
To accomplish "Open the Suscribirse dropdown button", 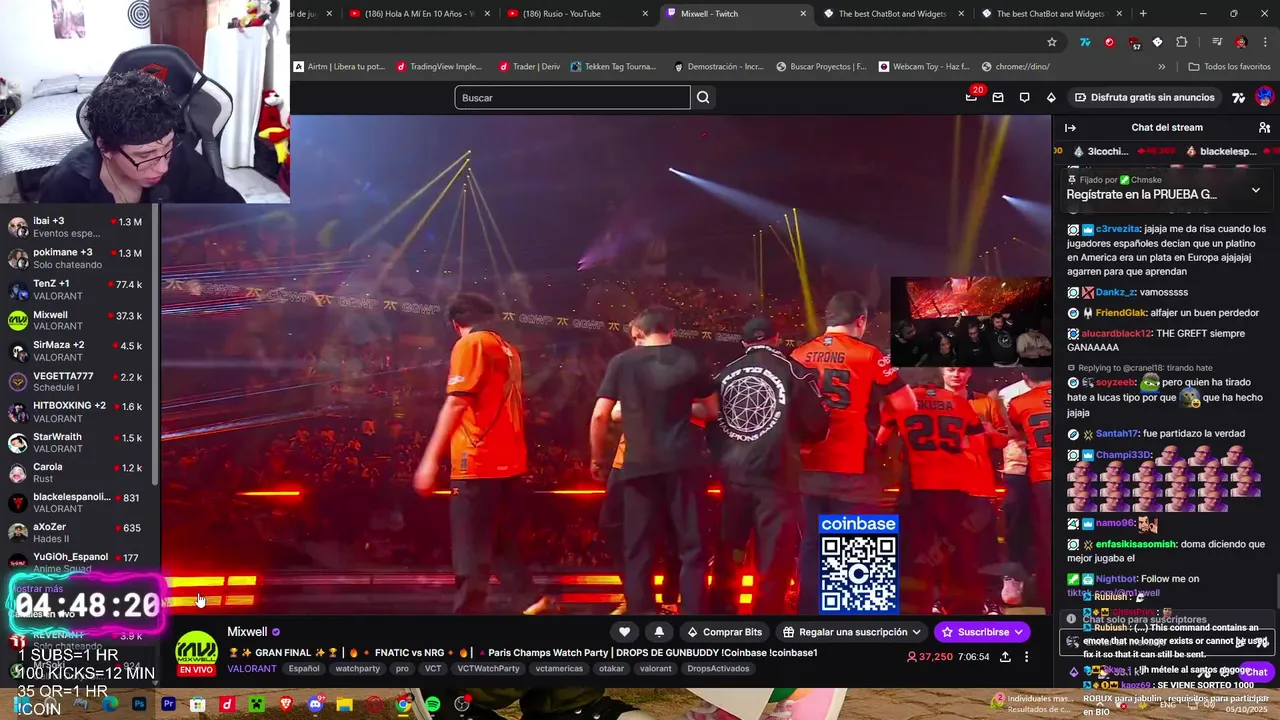I will 983,632.
